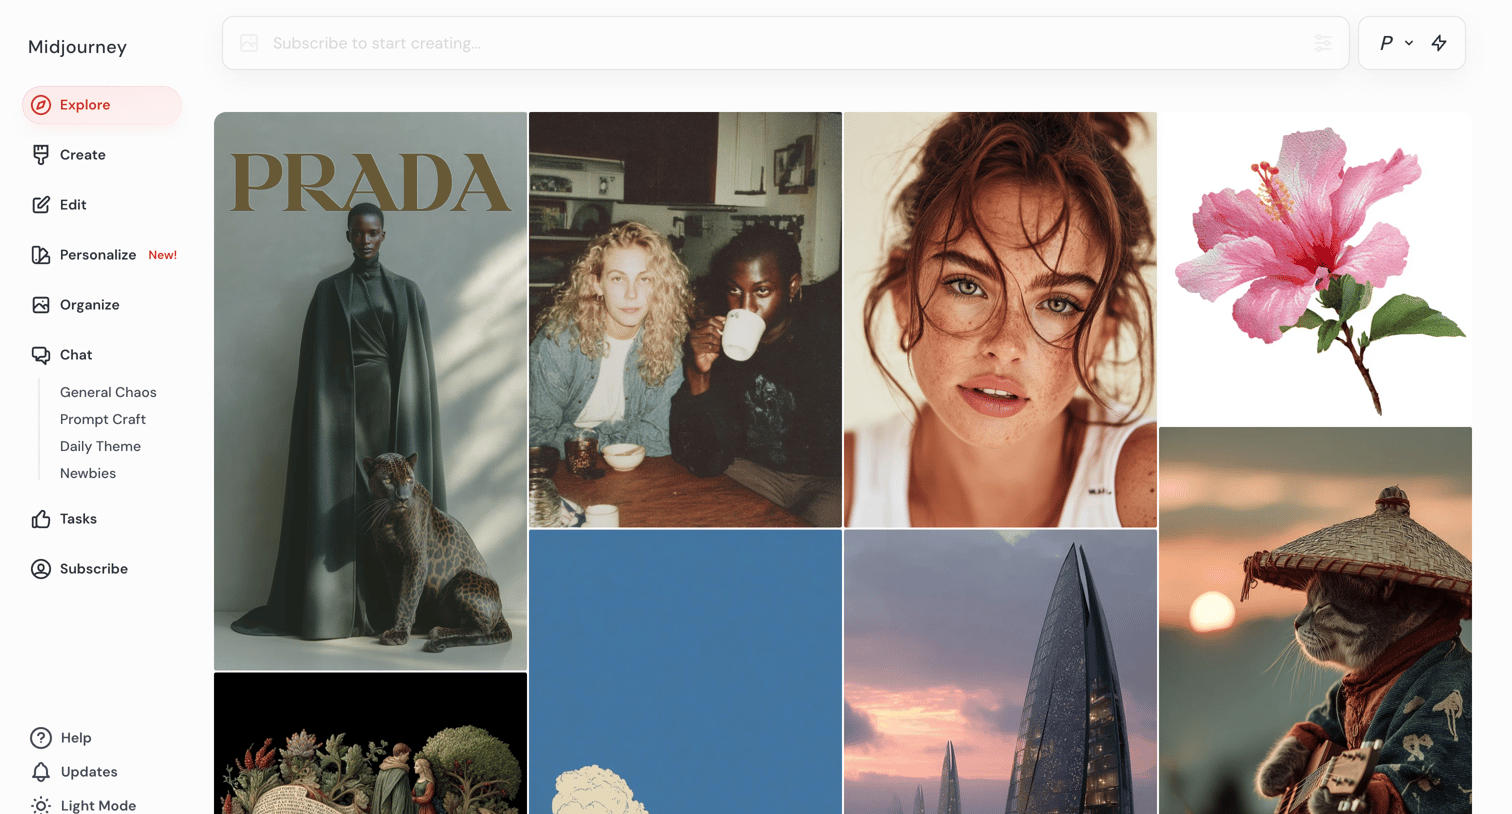Click the prompt input field
Screen dimensions: 1512x814
786,43
